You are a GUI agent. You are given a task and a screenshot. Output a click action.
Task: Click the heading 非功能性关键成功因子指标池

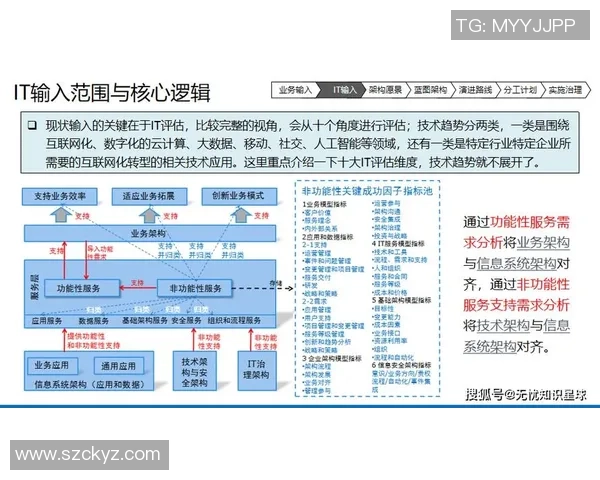coord(367,191)
